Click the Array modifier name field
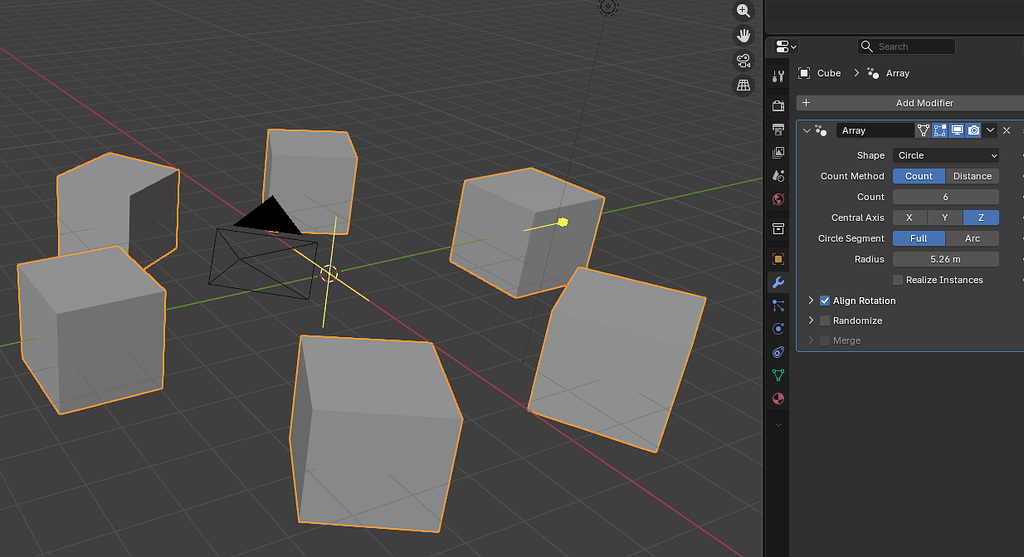Viewport: 1024px width, 557px height. 874,131
